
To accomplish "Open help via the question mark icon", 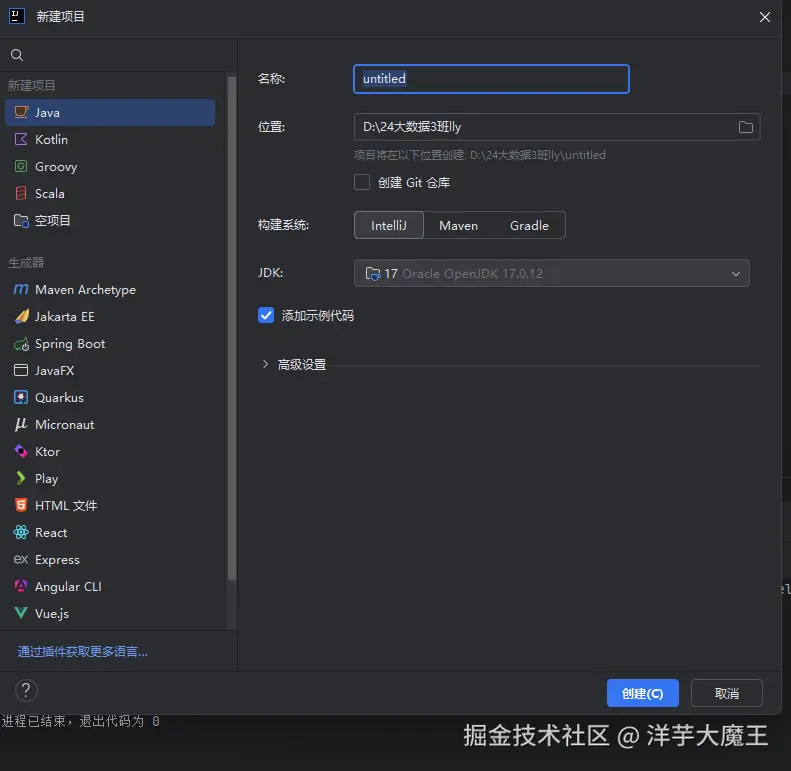I will coord(26,690).
